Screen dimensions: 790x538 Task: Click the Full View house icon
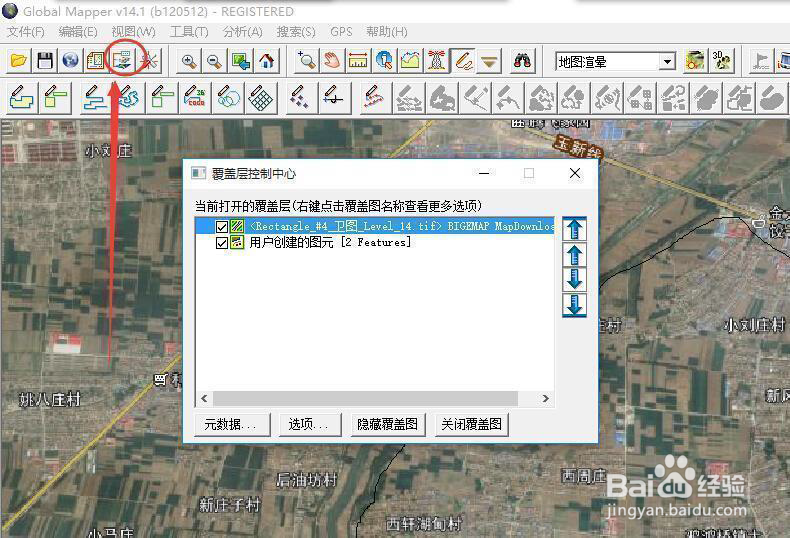[267, 61]
